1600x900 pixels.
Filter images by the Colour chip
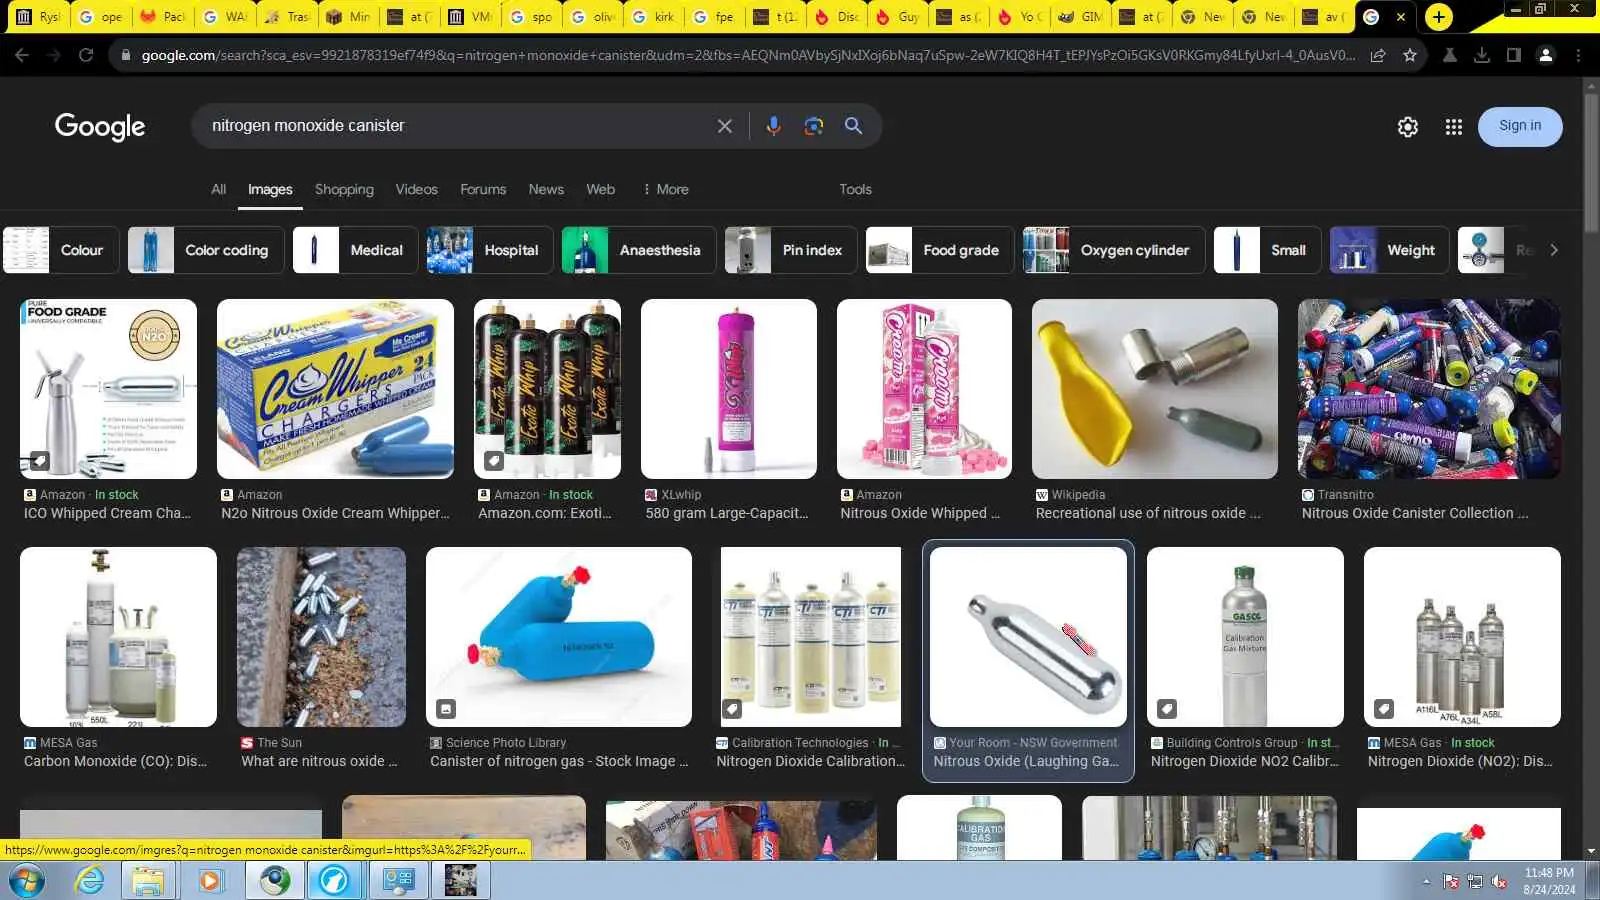(61, 250)
